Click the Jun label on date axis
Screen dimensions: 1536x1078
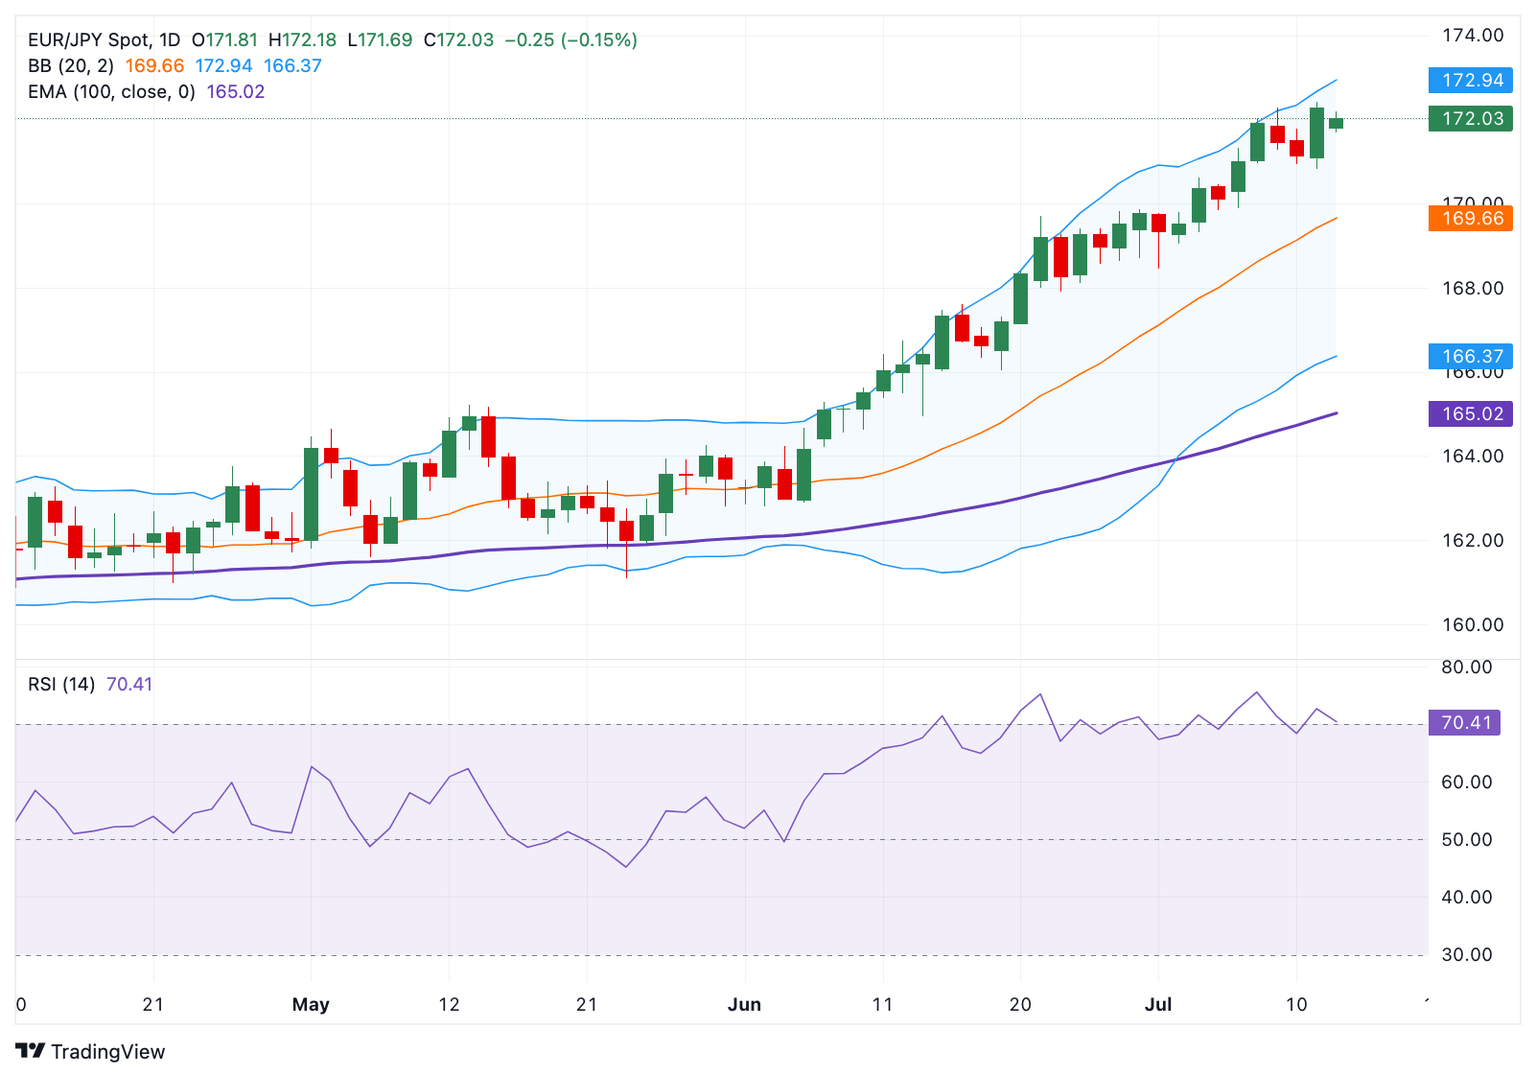tap(744, 1004)
